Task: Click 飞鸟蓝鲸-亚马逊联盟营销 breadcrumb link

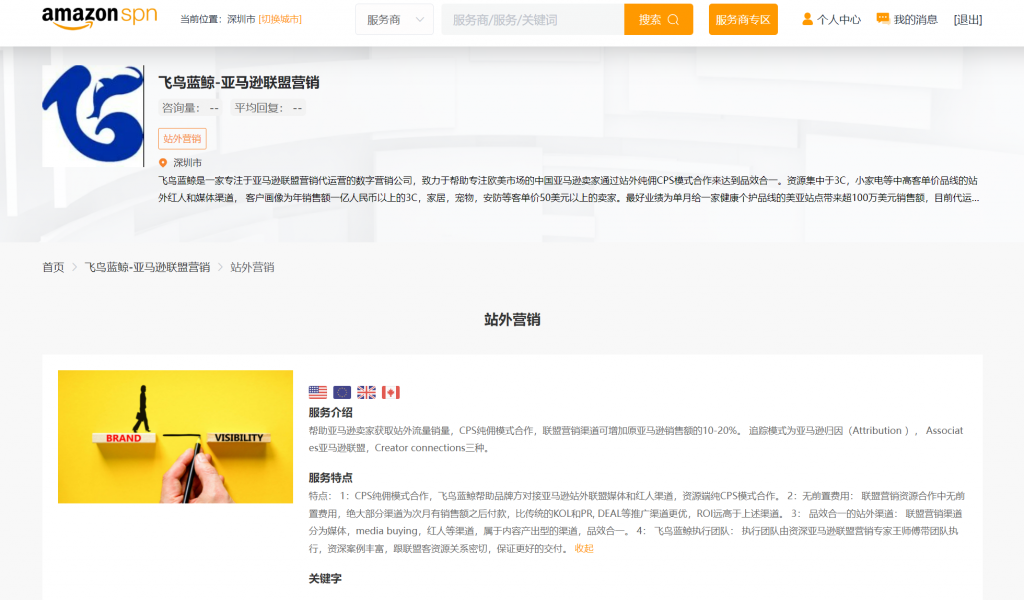Action: pyautogui.click(x=148, y=267)
